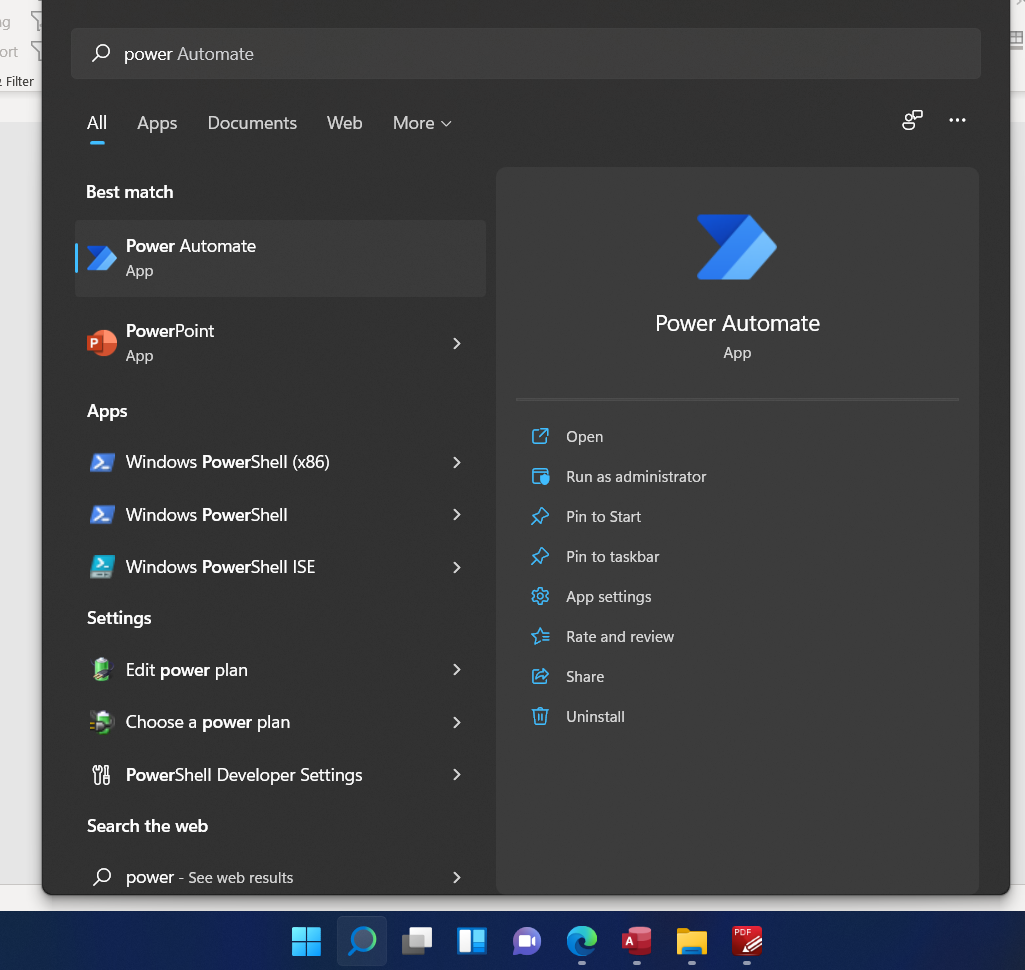Launch Microsoft Access from the taskbar
This screenshot has width=1025, height=970.
(637, 941)
